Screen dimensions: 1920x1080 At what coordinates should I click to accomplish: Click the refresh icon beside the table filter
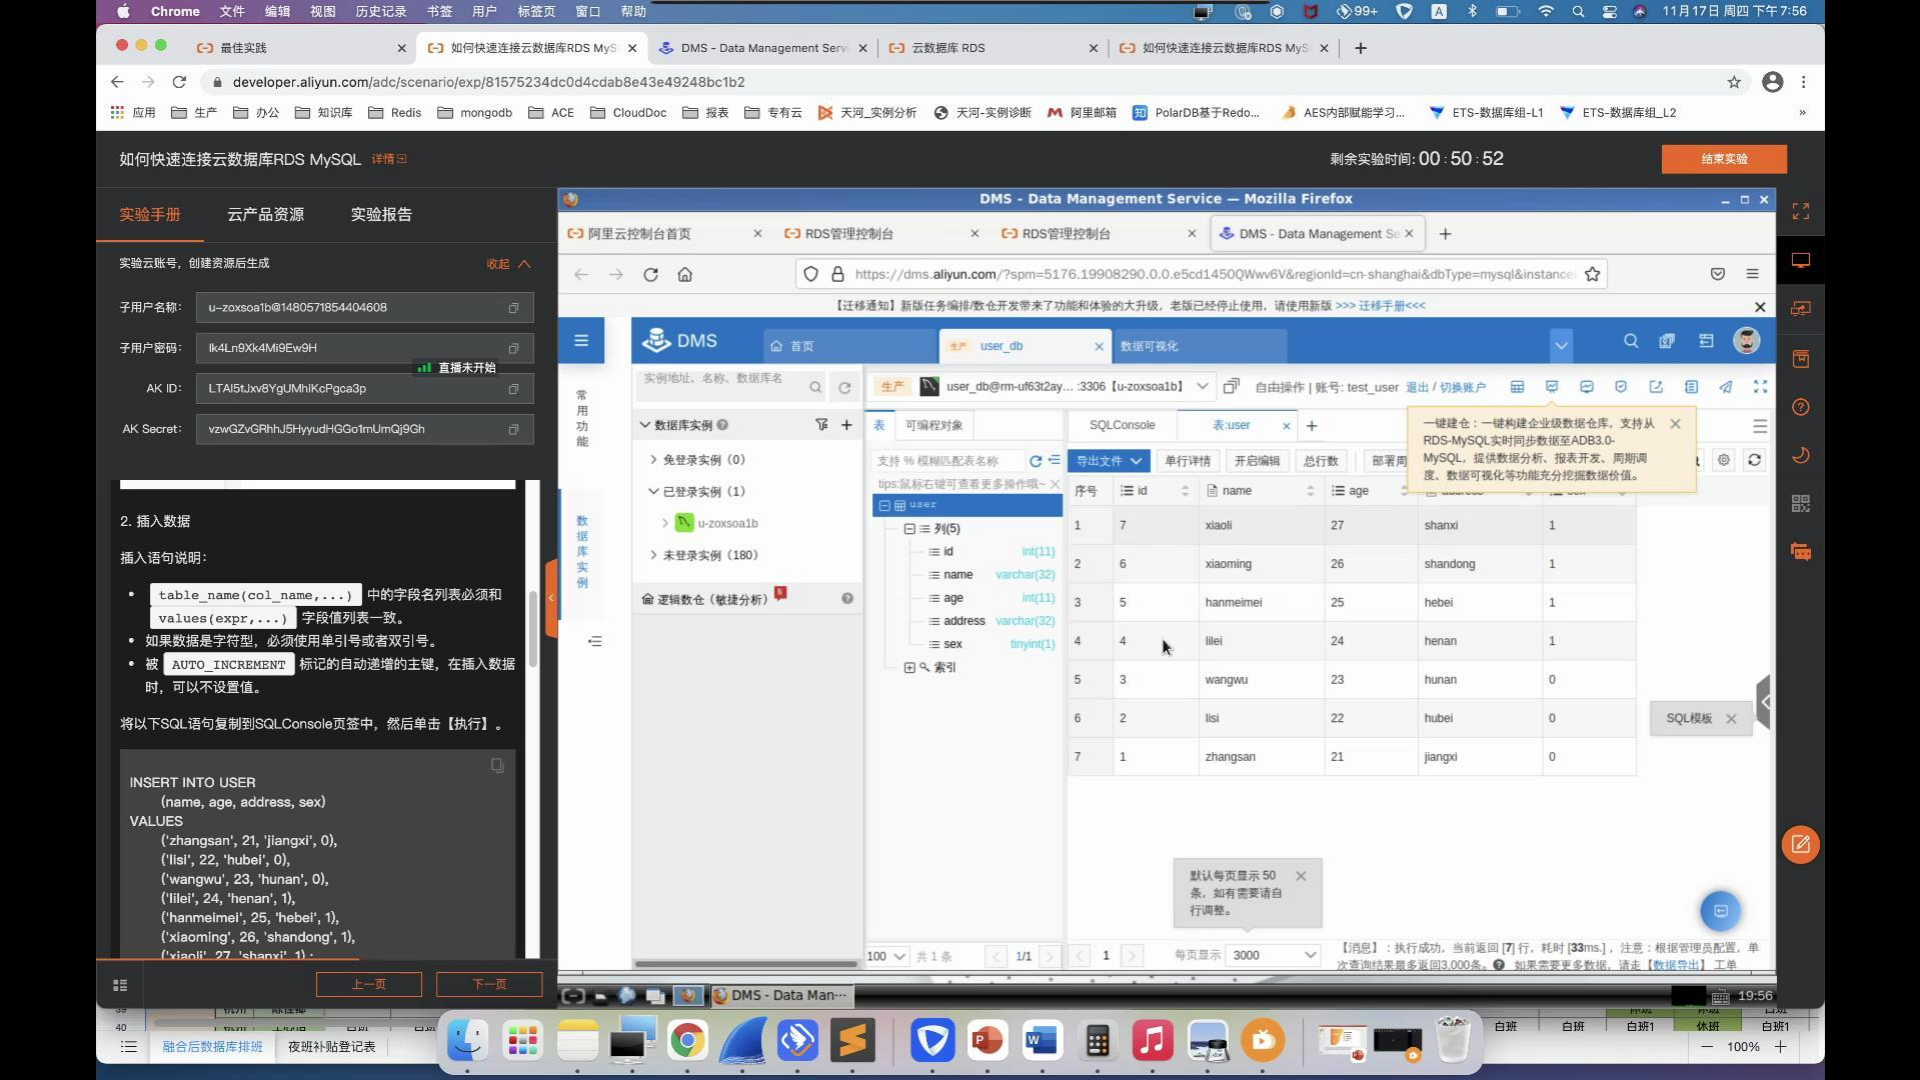coord(1036,461)
